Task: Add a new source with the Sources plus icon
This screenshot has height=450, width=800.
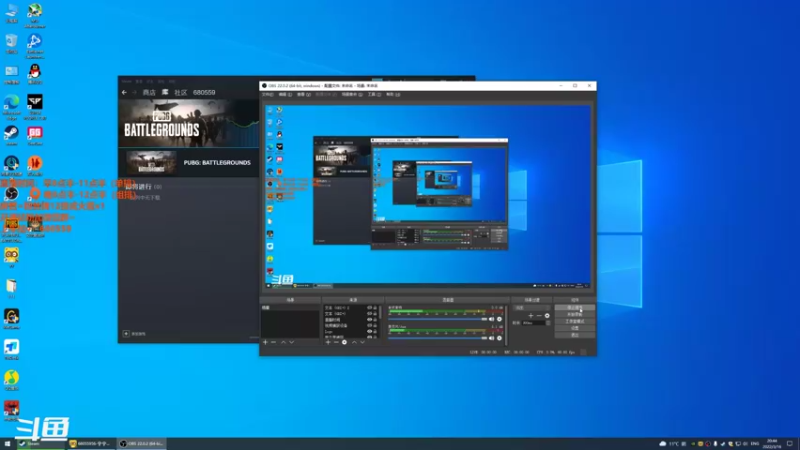Action: pos(328,342)
